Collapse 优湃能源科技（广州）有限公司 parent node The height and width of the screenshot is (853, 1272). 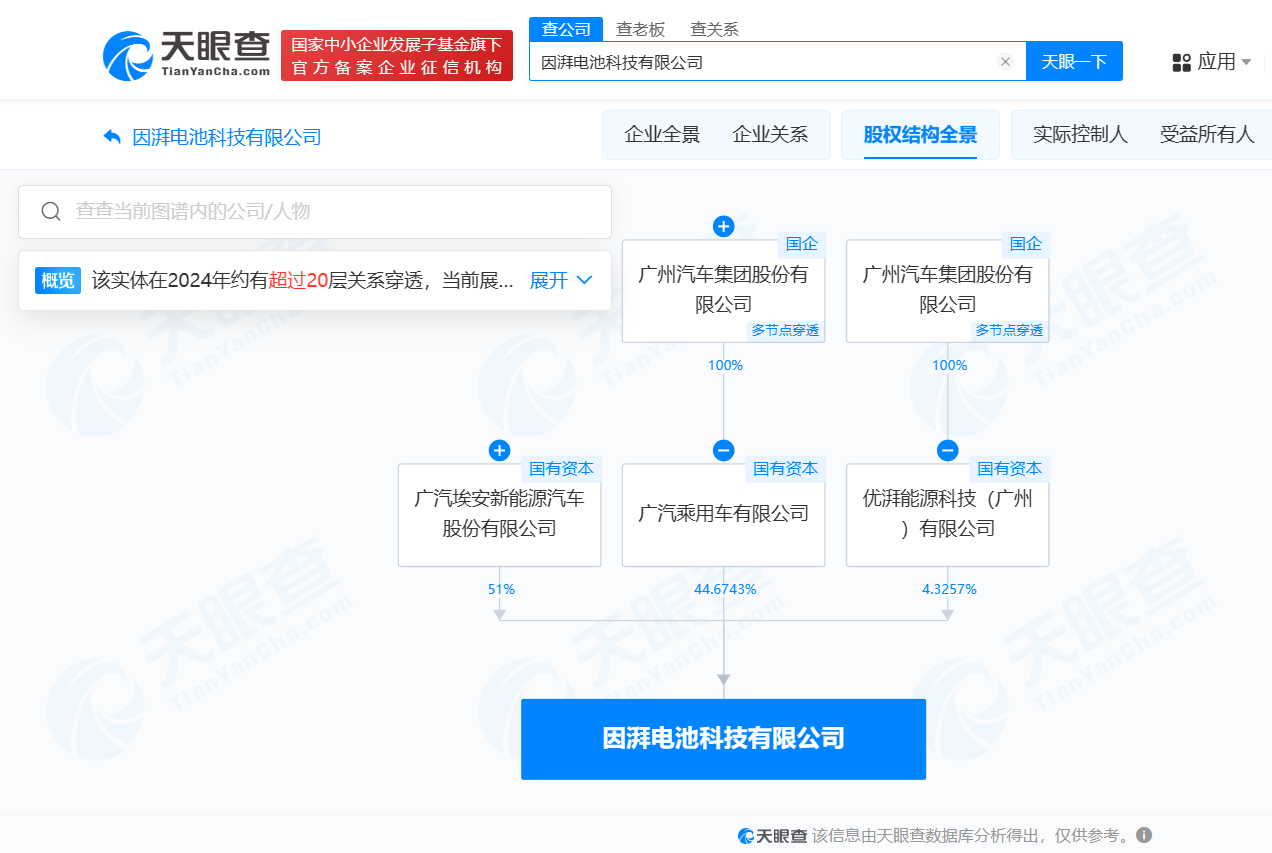947,450
